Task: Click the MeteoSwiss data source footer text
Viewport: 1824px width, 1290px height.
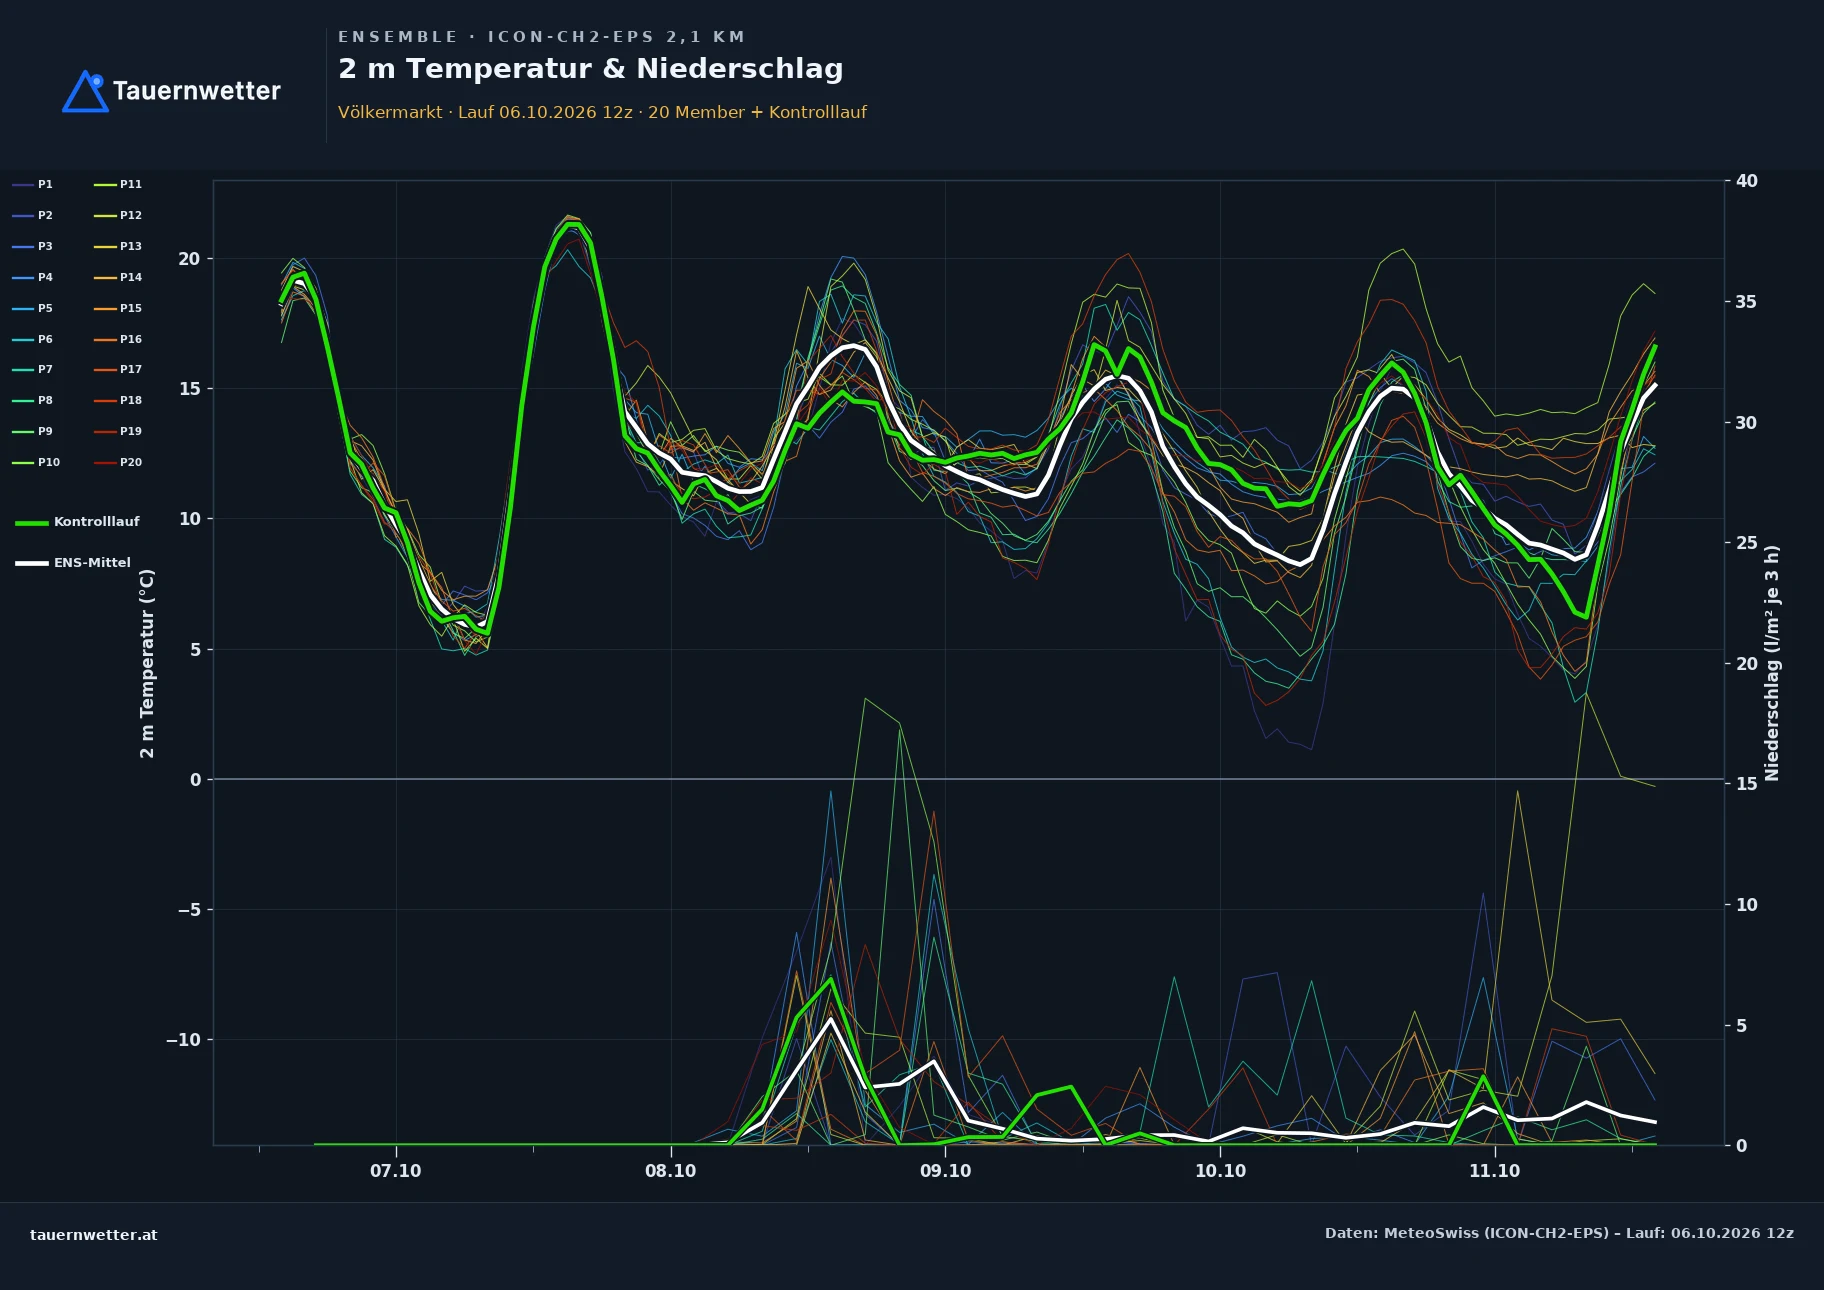Action: (x=1559, y=1233)
